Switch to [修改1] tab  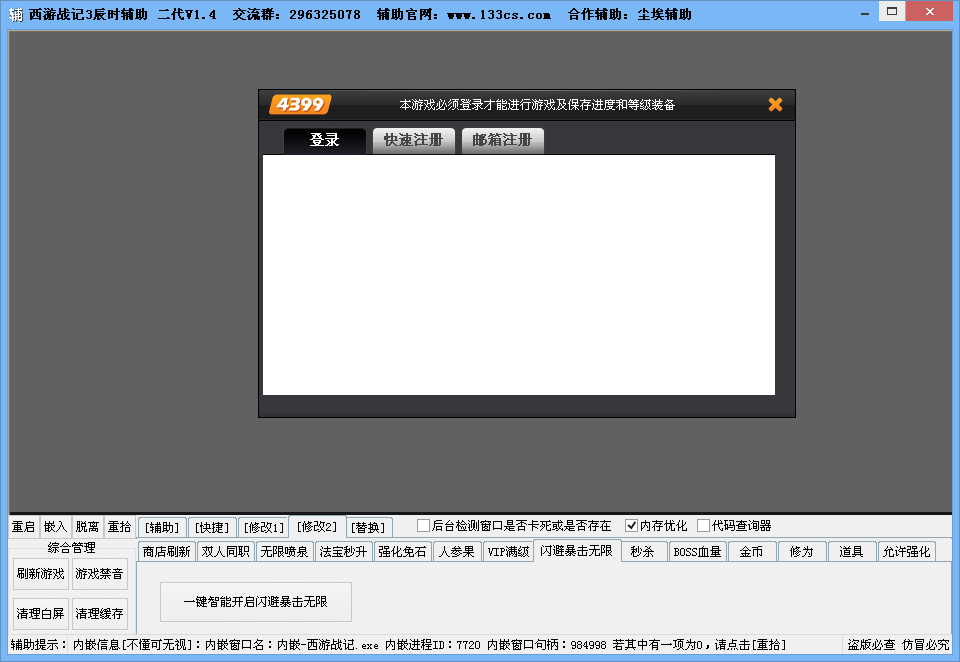[x=264, y=527]
